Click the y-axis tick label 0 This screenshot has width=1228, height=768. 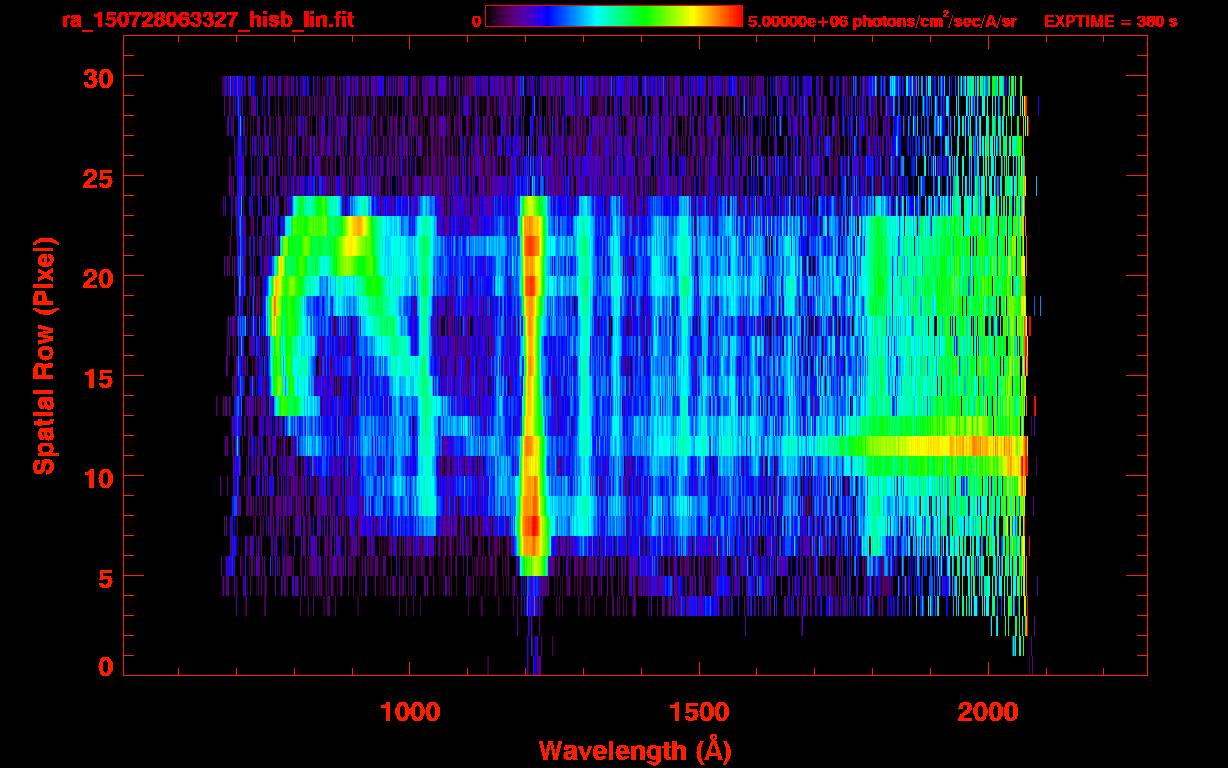click(106, 667)
